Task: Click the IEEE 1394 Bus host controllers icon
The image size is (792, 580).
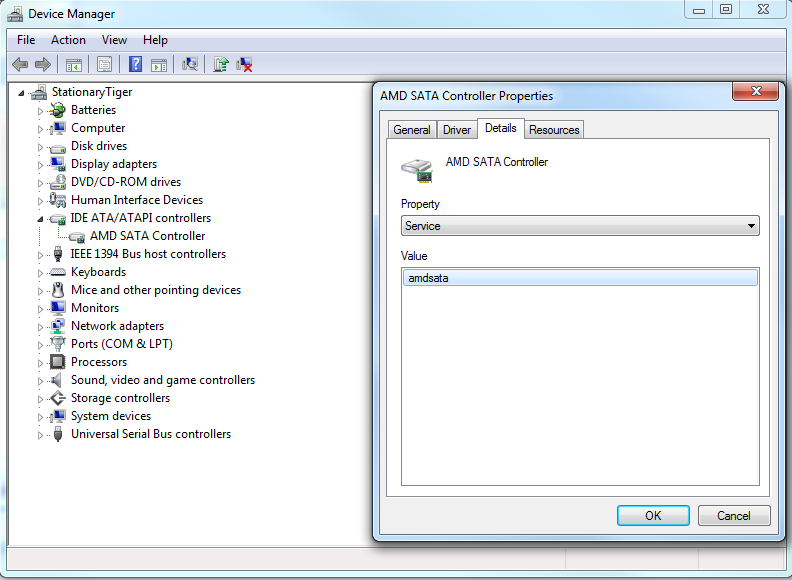Action: (x=58, y=254)
